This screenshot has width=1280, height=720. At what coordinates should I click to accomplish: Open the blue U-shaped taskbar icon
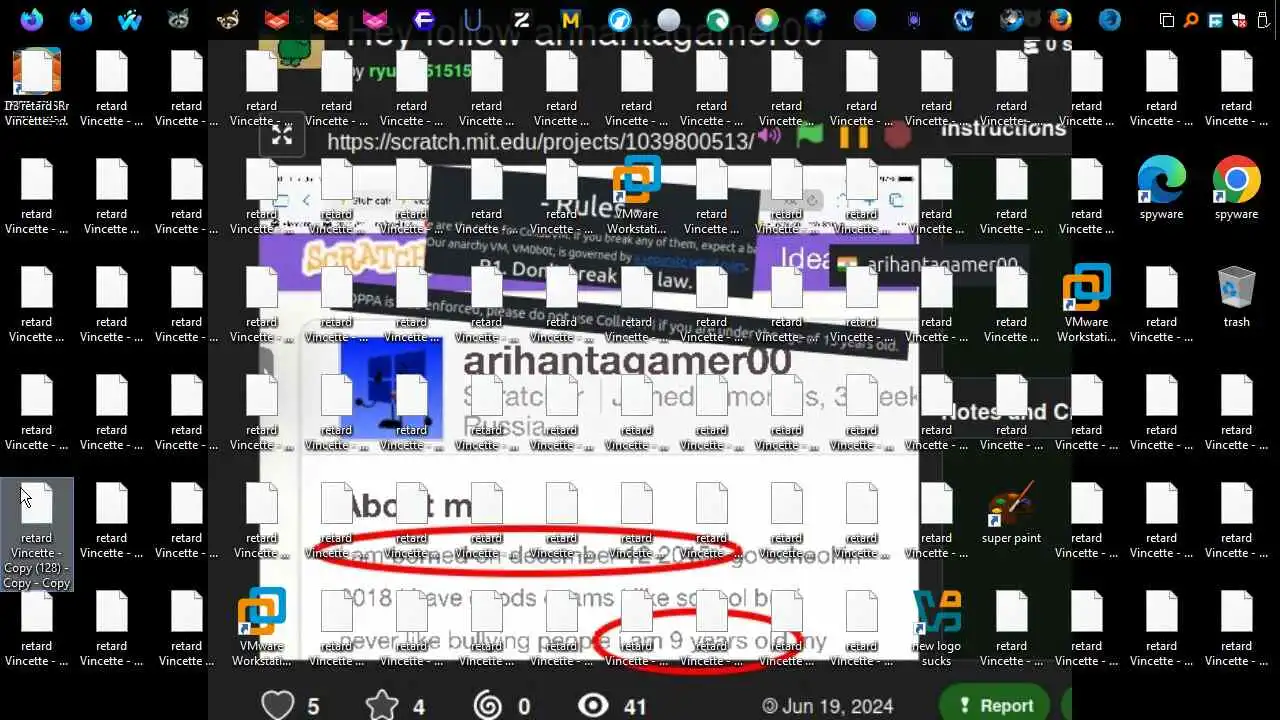[x=473, y=19]
